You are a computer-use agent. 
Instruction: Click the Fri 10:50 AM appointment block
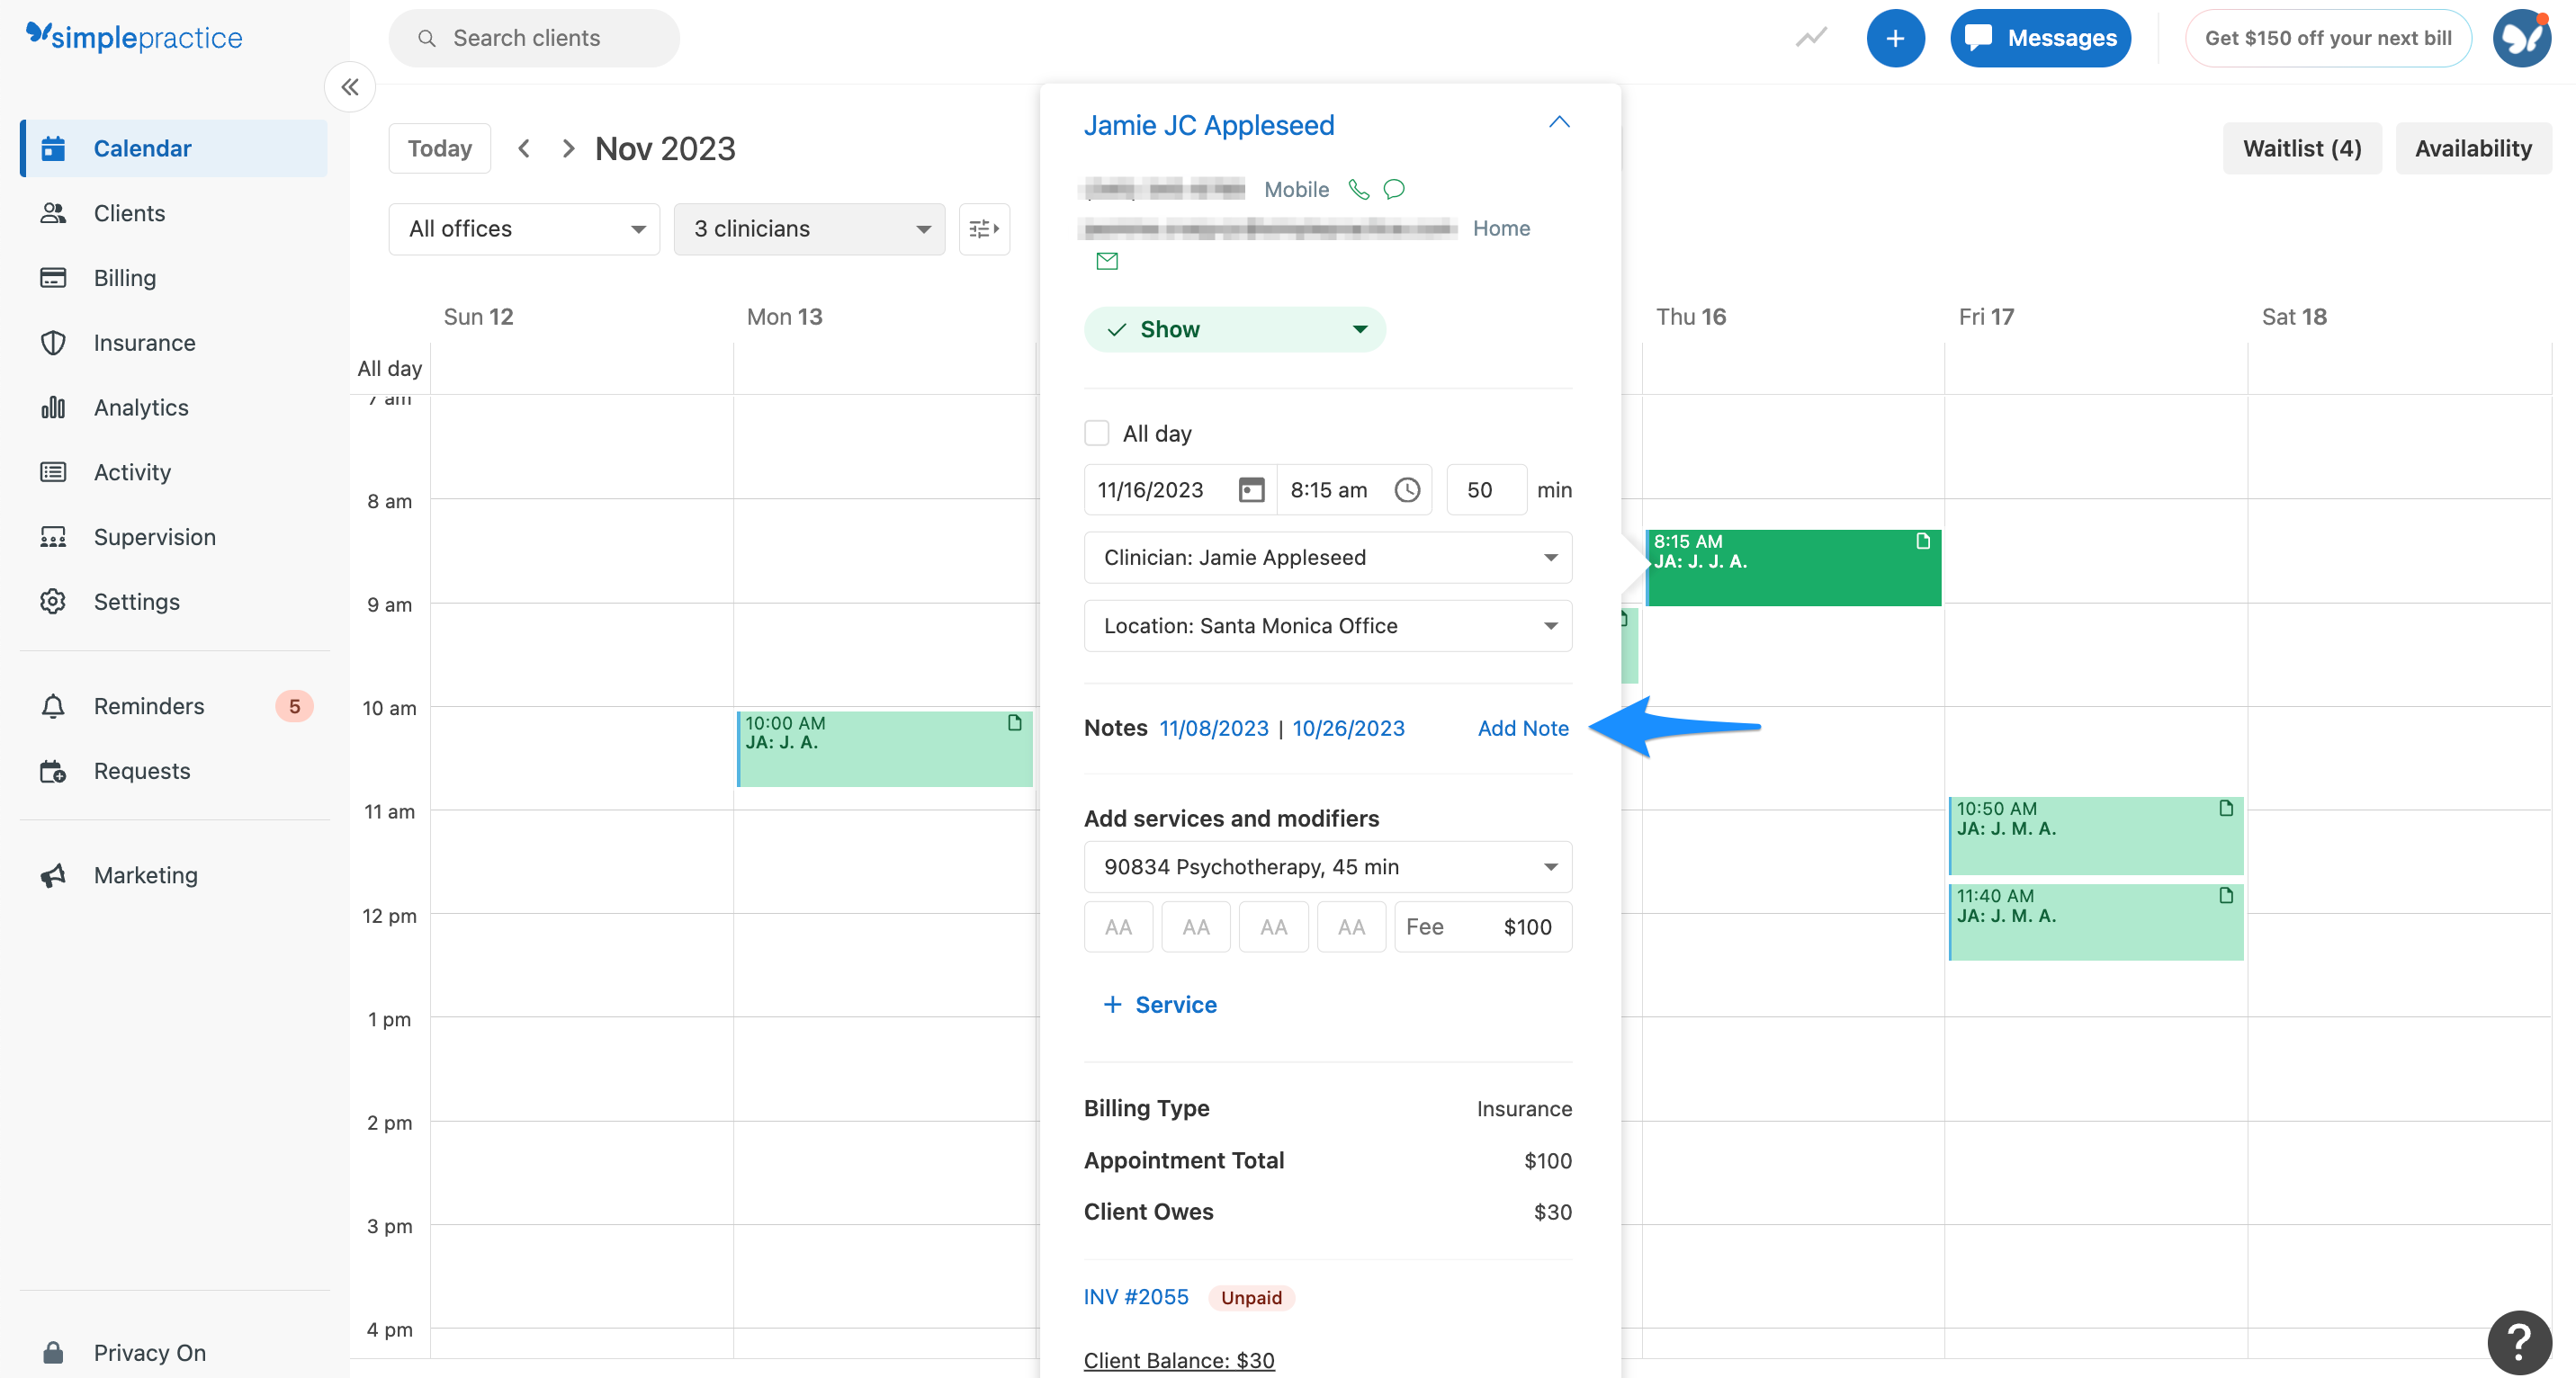(2095, 836)
